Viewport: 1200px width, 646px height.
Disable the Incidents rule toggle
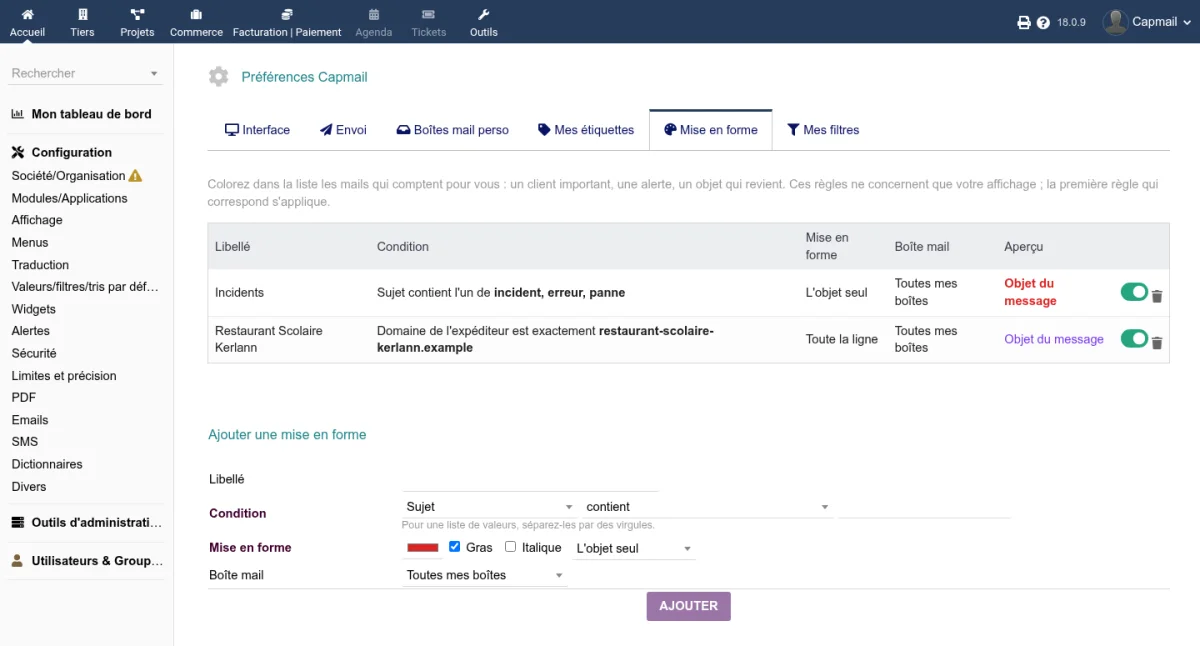coord(1134,292)
